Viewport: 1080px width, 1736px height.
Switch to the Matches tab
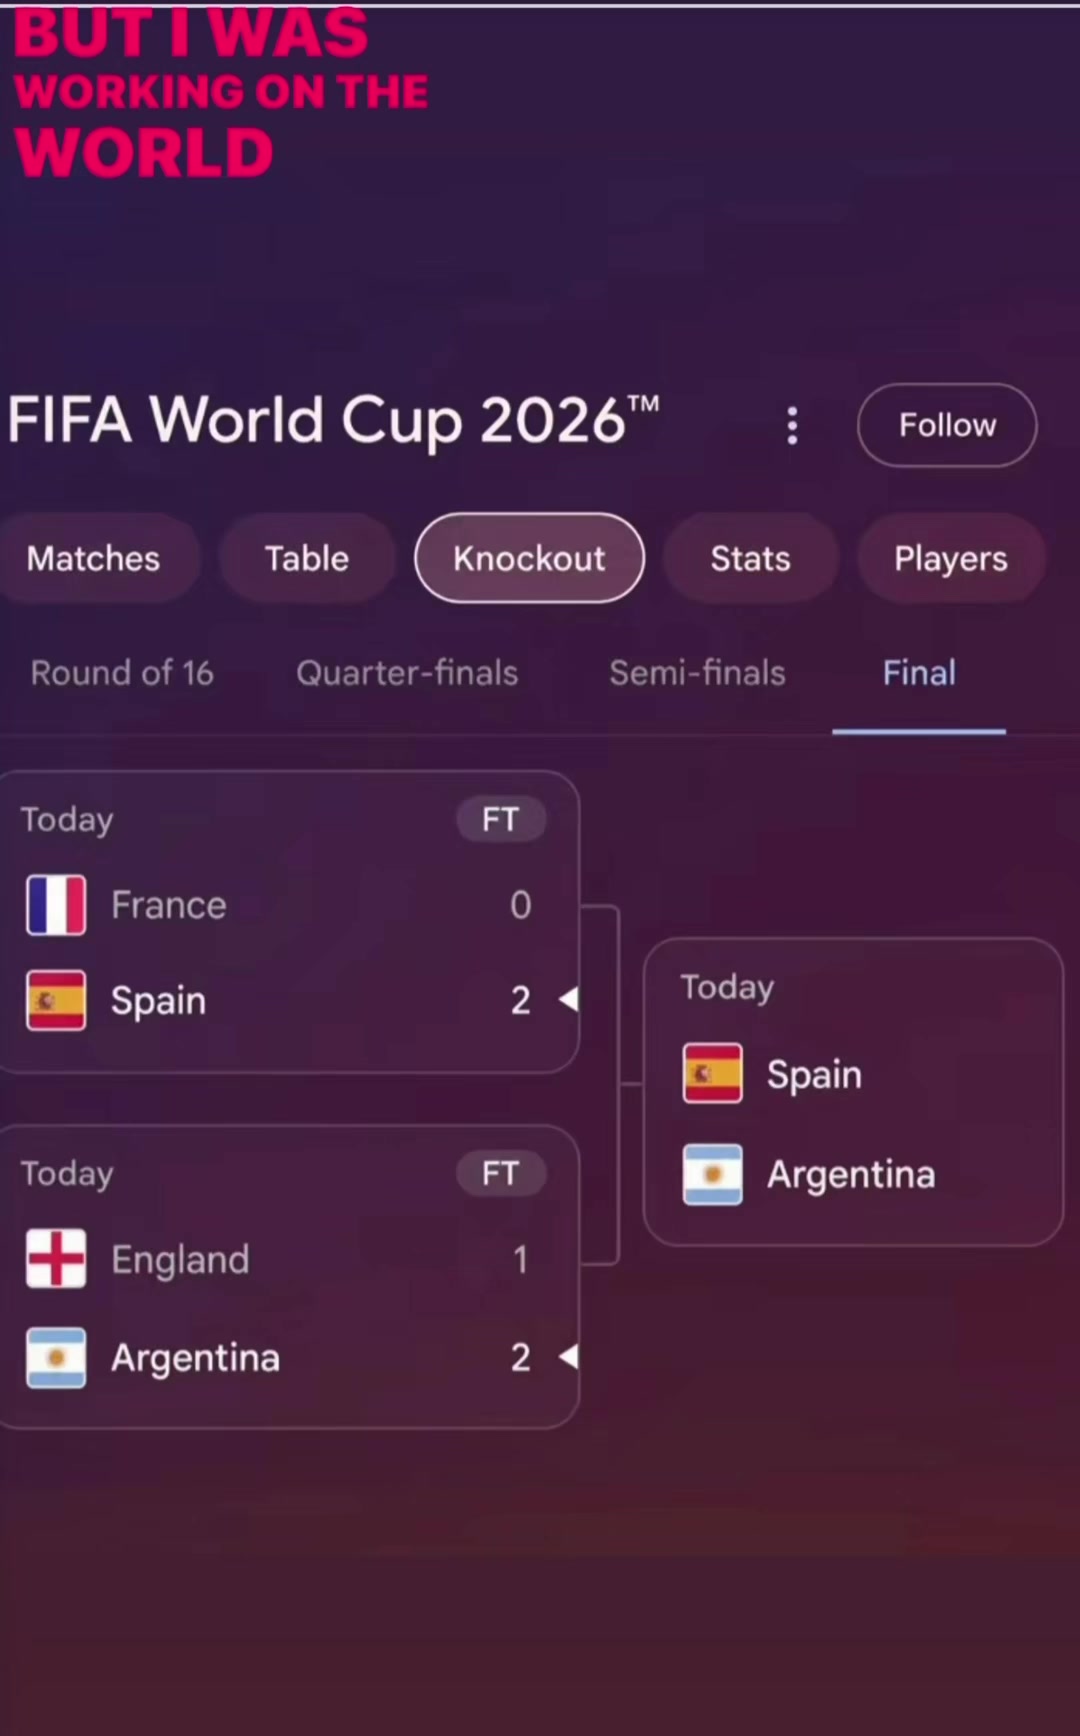pyautogui.click(x=93, y=558)
